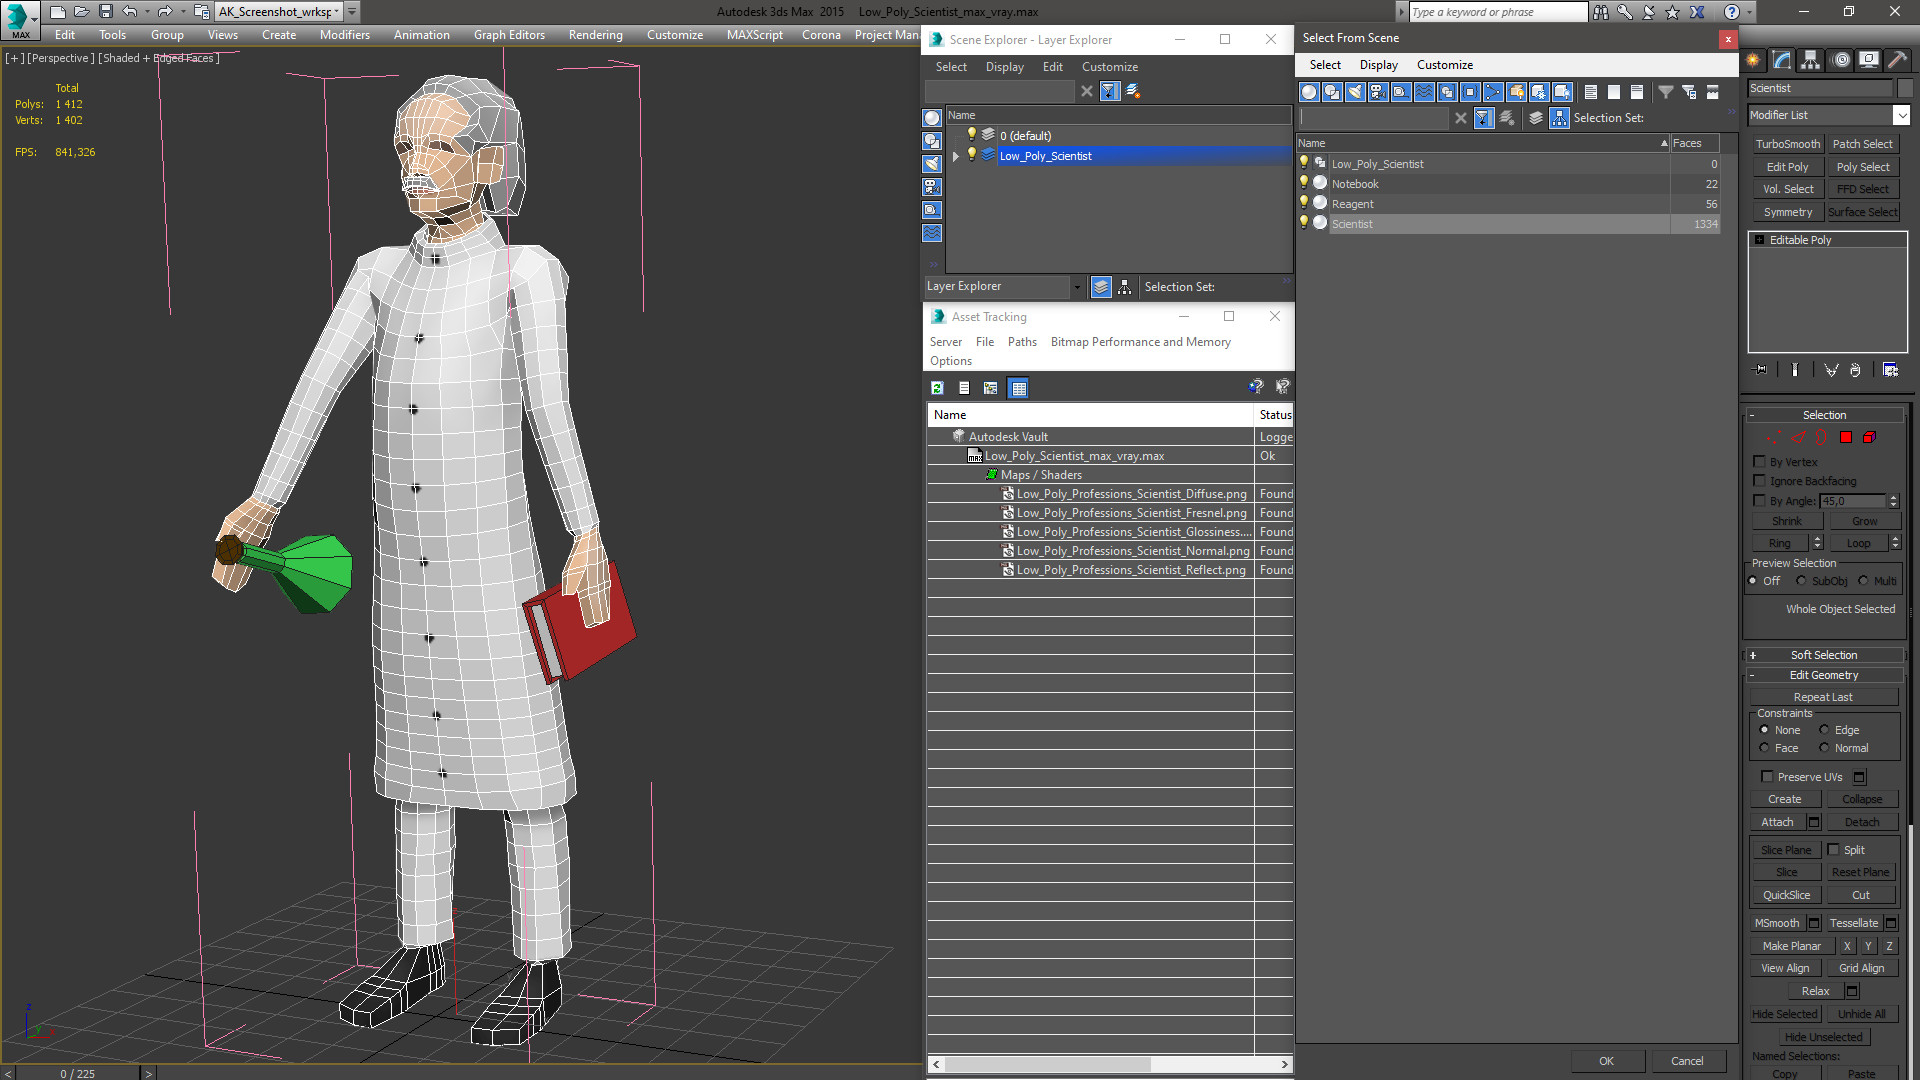Click the Save File toolbar icon
This screenshot has width=1920, height=1080.
tap(106, 12)
